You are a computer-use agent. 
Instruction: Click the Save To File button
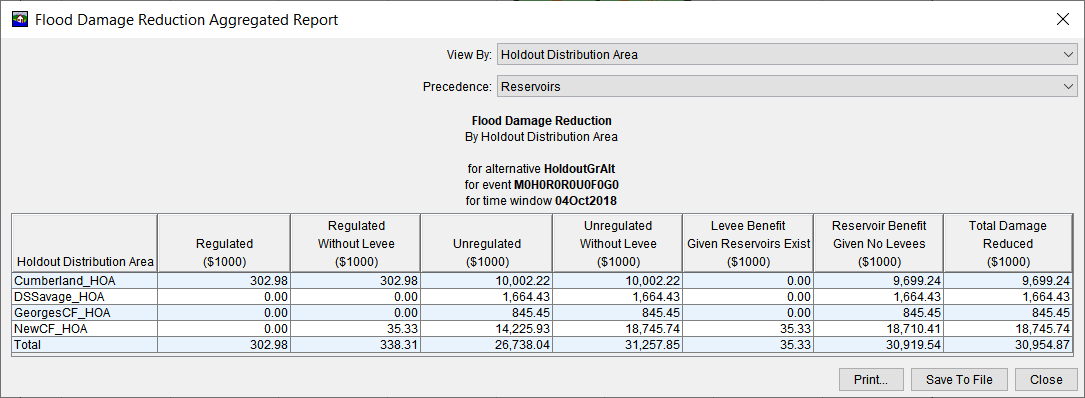coord(959,379)
